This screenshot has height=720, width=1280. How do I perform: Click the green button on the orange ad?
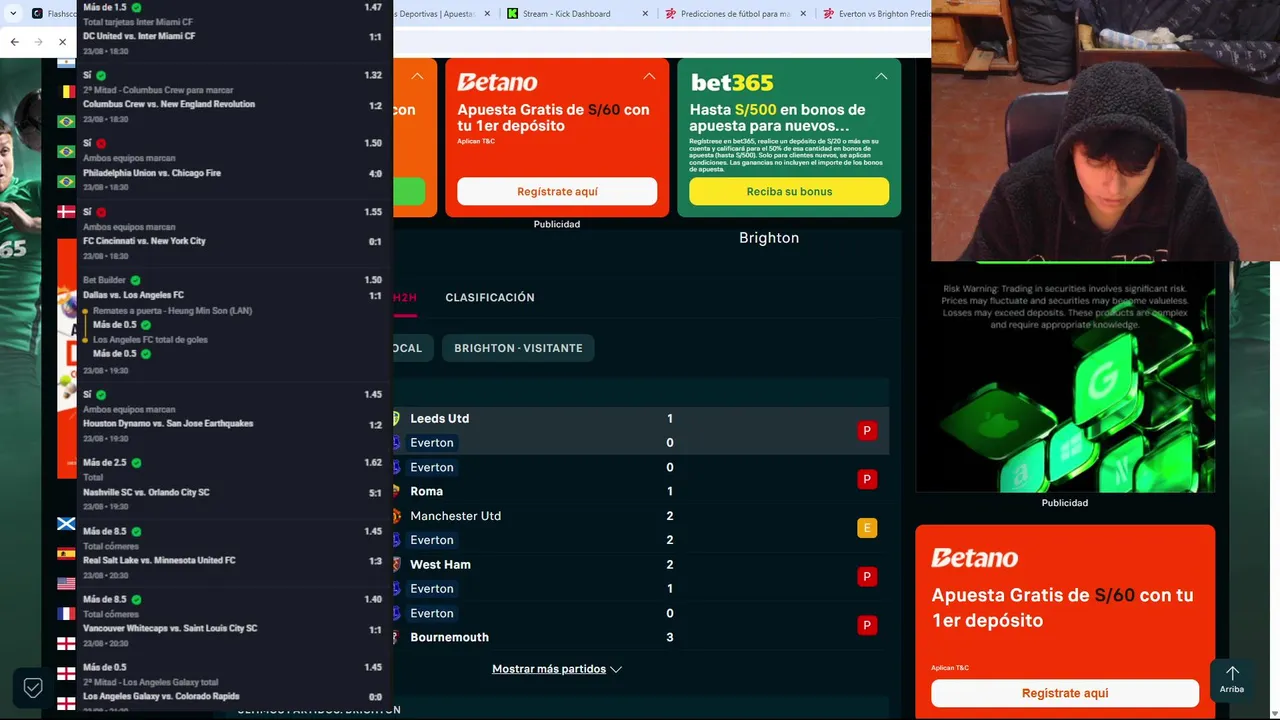click(409, 191)
